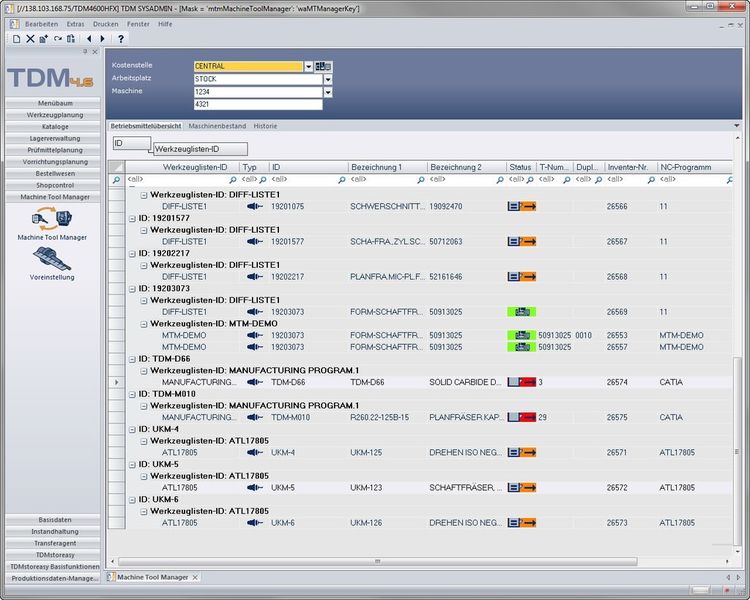Open the Kostenstelle dropdown arrow
The image size is (750, 600).
[309, 67]
